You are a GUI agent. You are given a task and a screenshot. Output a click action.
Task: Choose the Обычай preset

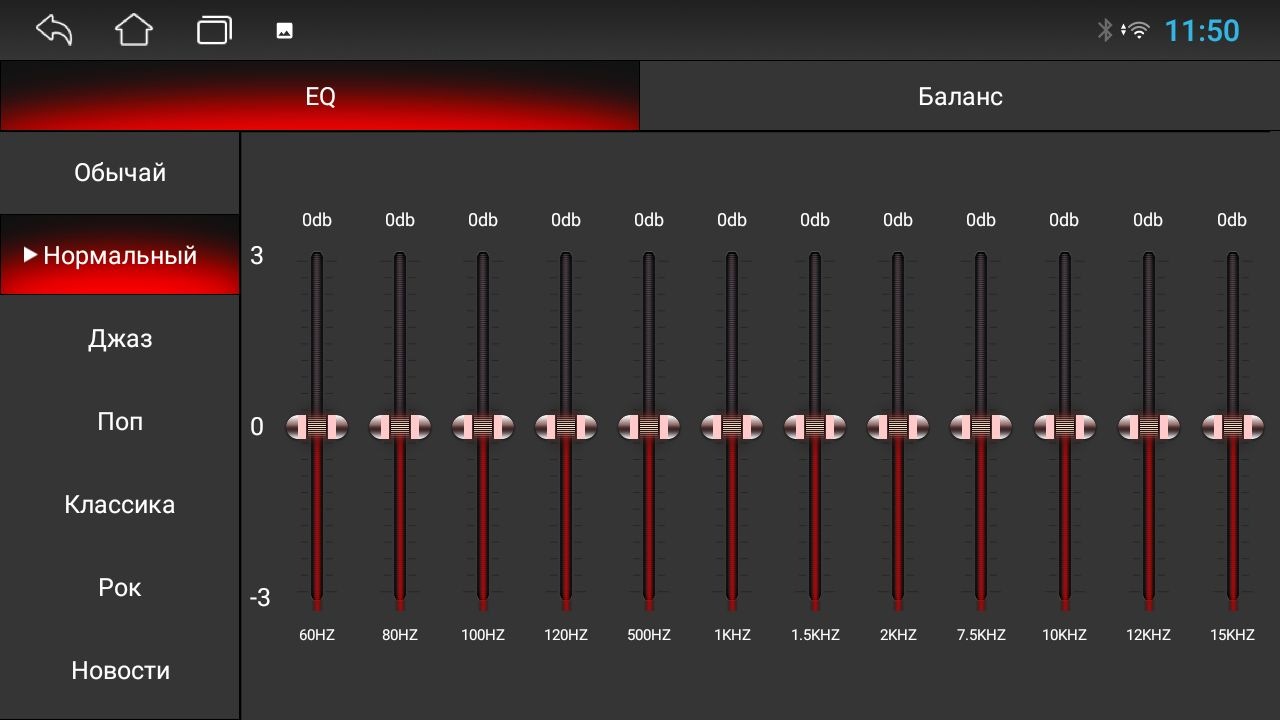point(120,173)
